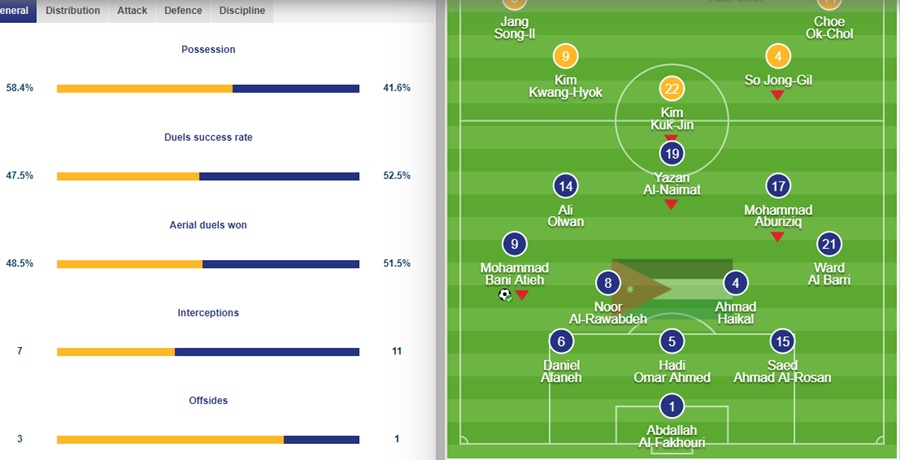This screenshot has height=460, width=900.
Task: Select the number 14 Ali Olwan player circle
Action: (566, 186)
